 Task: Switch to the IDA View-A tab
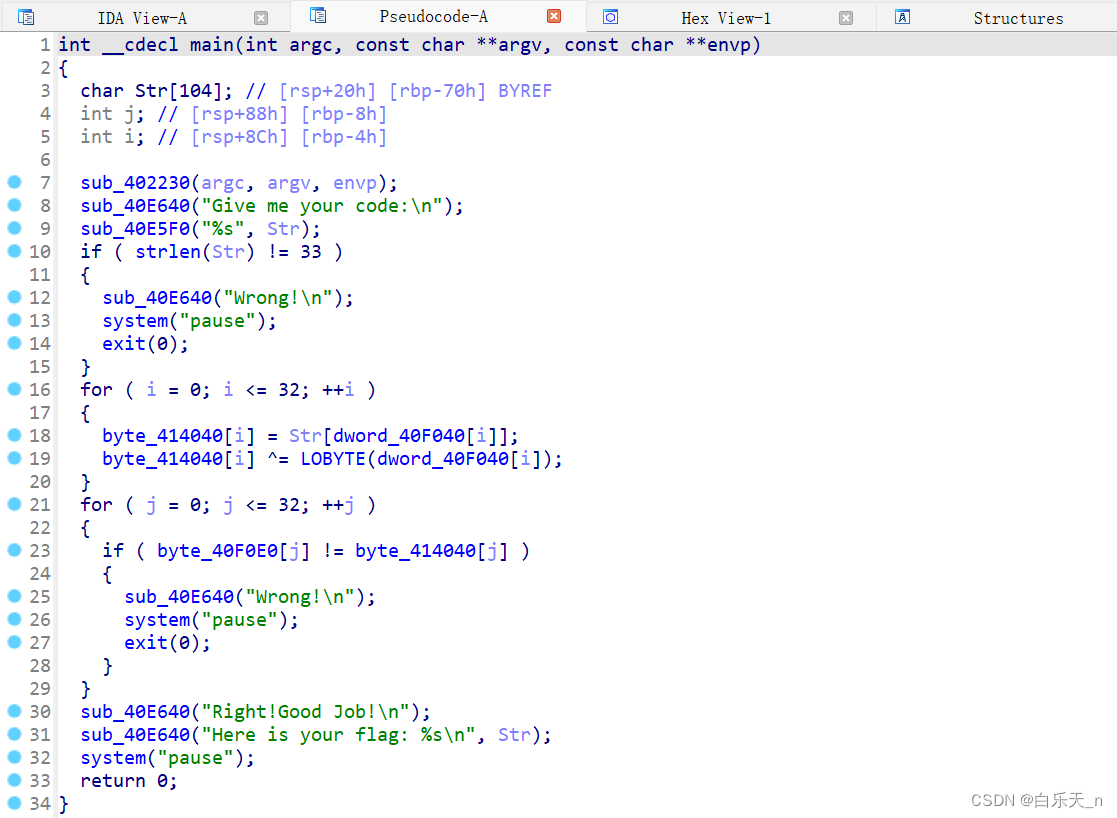[x=142, y=18]
